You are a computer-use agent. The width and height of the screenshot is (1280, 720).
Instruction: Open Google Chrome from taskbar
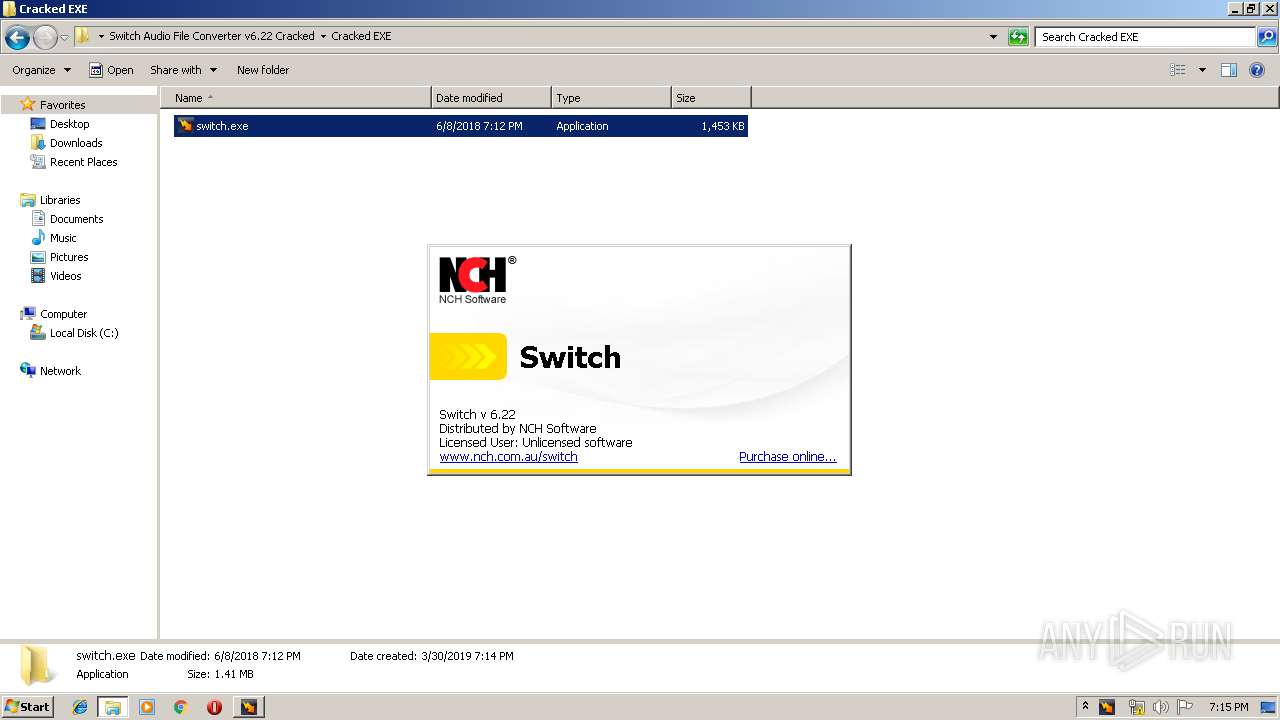tap(180, 707)
